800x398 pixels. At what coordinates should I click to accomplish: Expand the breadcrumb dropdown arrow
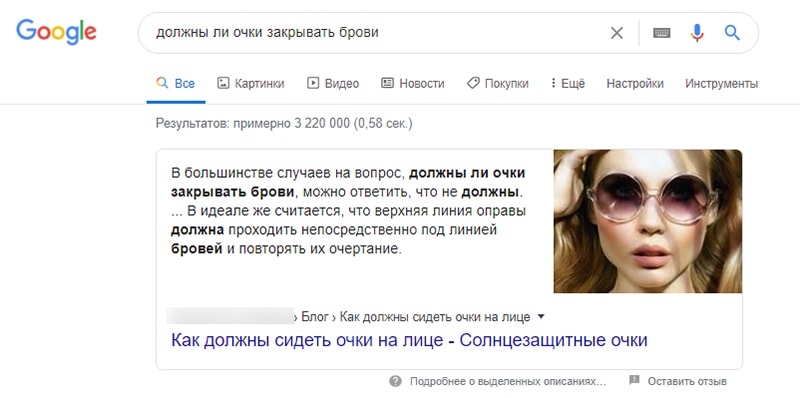click(x=541, y=317)
